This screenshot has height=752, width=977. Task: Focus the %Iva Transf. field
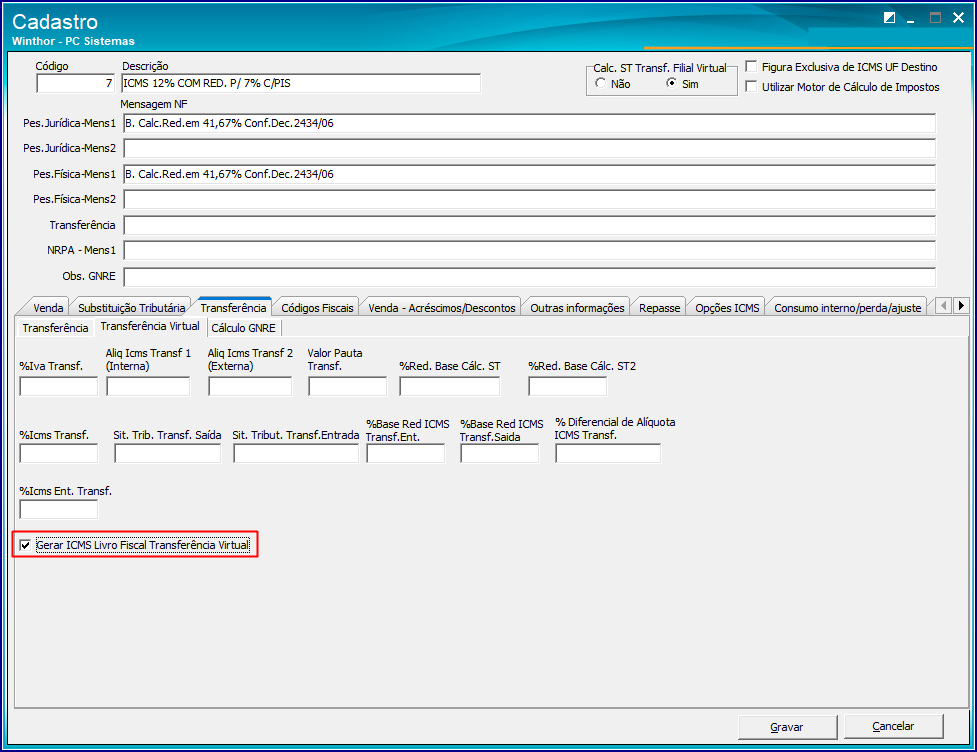(x=59, y=386)
